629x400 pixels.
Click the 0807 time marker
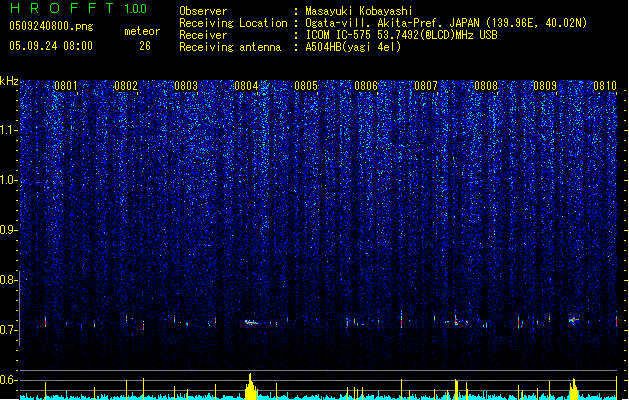click(x=426, y=86)
